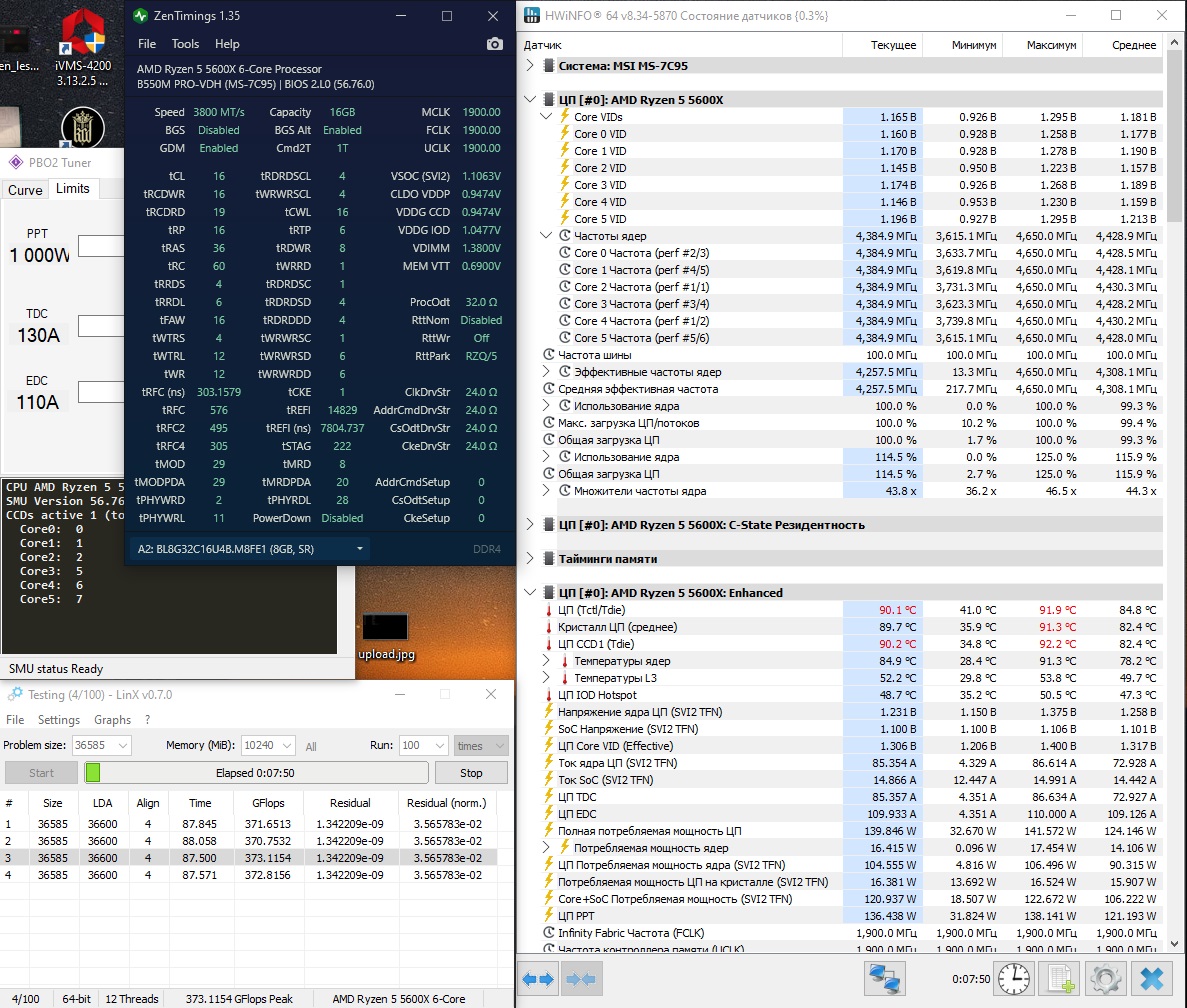Close sensors with the blue X icon
Viewport: 1187px width, 1008px height.
(x=1151, y=978)
